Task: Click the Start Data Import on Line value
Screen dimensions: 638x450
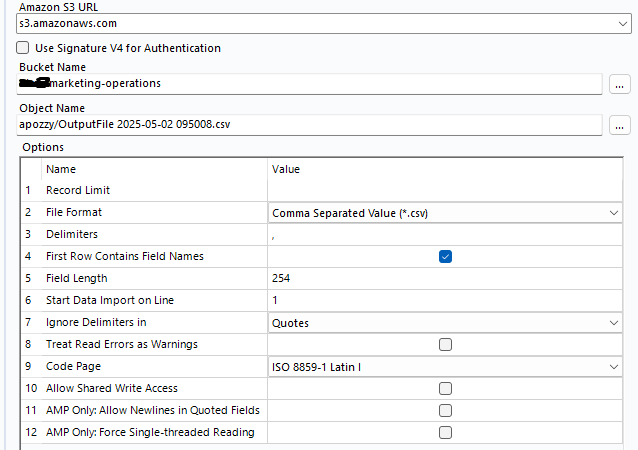Action: 445,300
